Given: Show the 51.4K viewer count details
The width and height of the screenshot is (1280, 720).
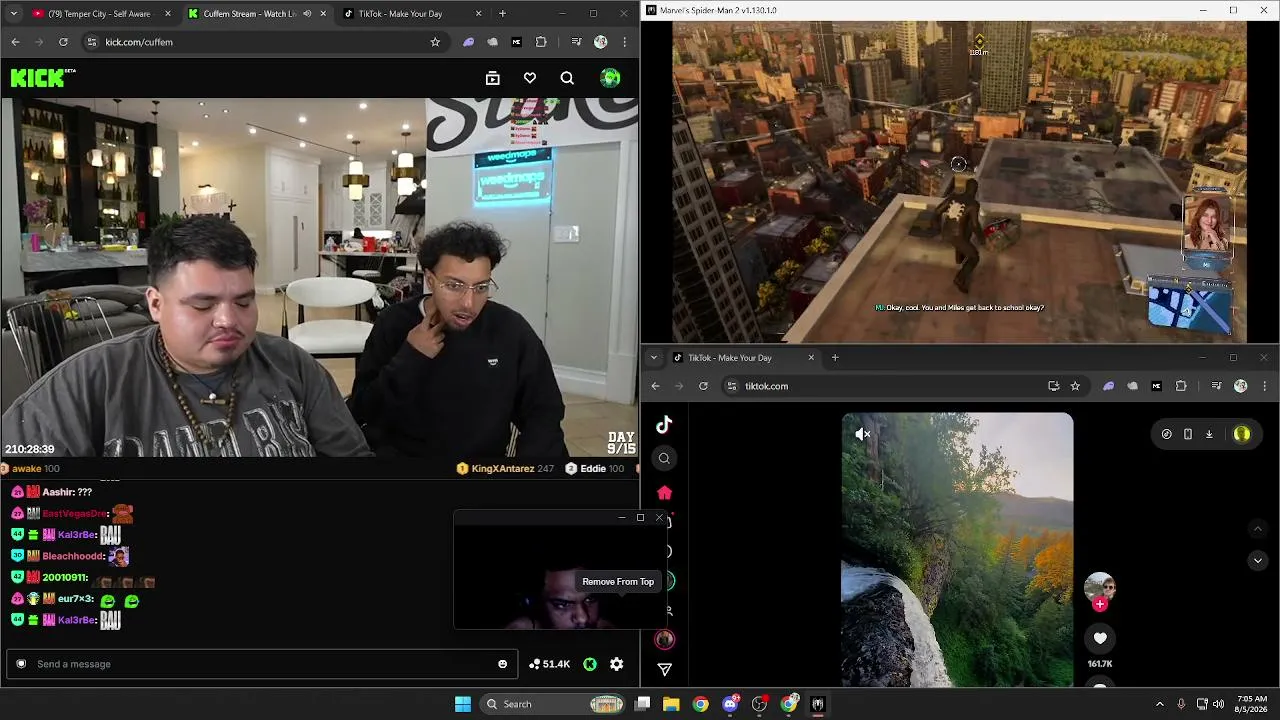Looking at the screenshot, I should pos(549,664).
